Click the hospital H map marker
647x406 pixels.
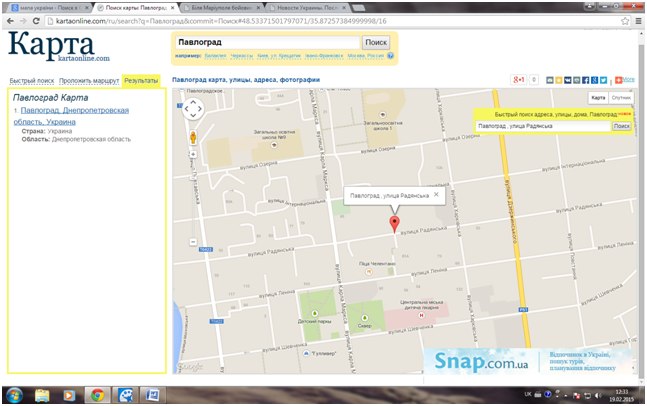(421, 315)
